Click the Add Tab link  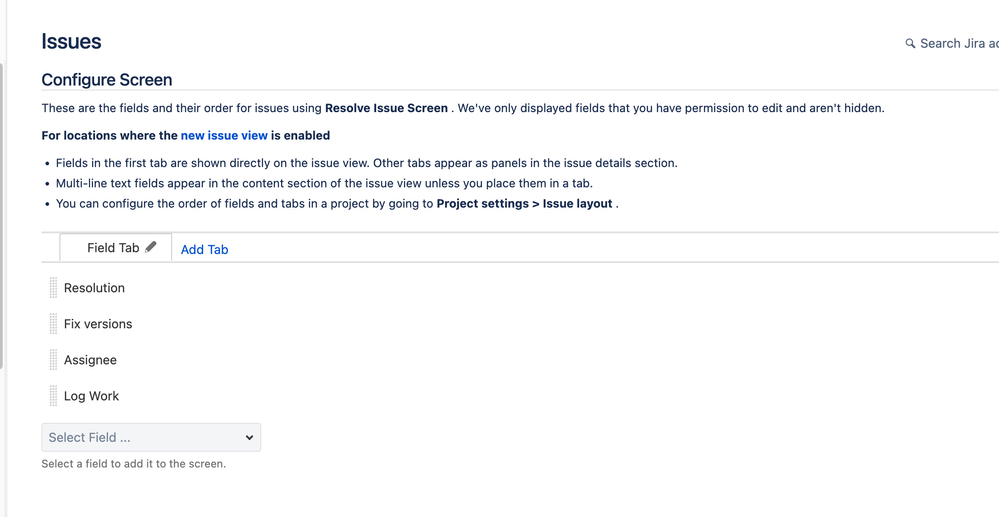pos(204,249)
